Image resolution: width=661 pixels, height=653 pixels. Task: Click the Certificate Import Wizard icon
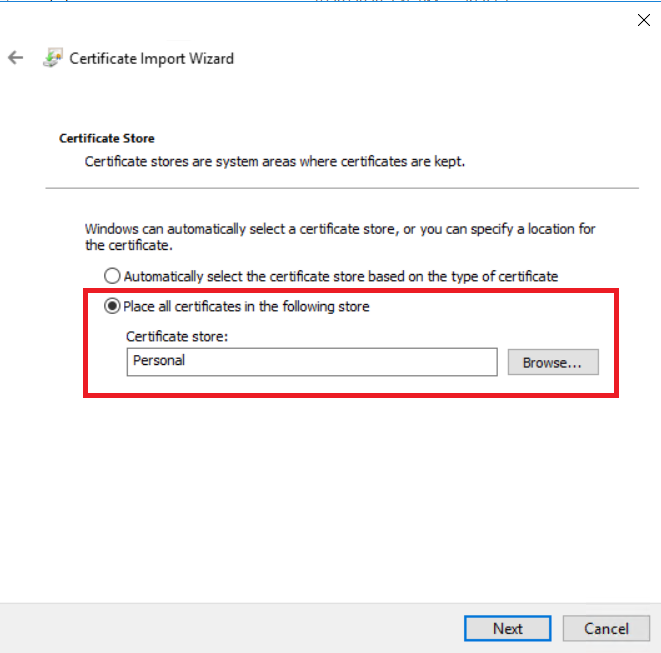pos(53,58)
